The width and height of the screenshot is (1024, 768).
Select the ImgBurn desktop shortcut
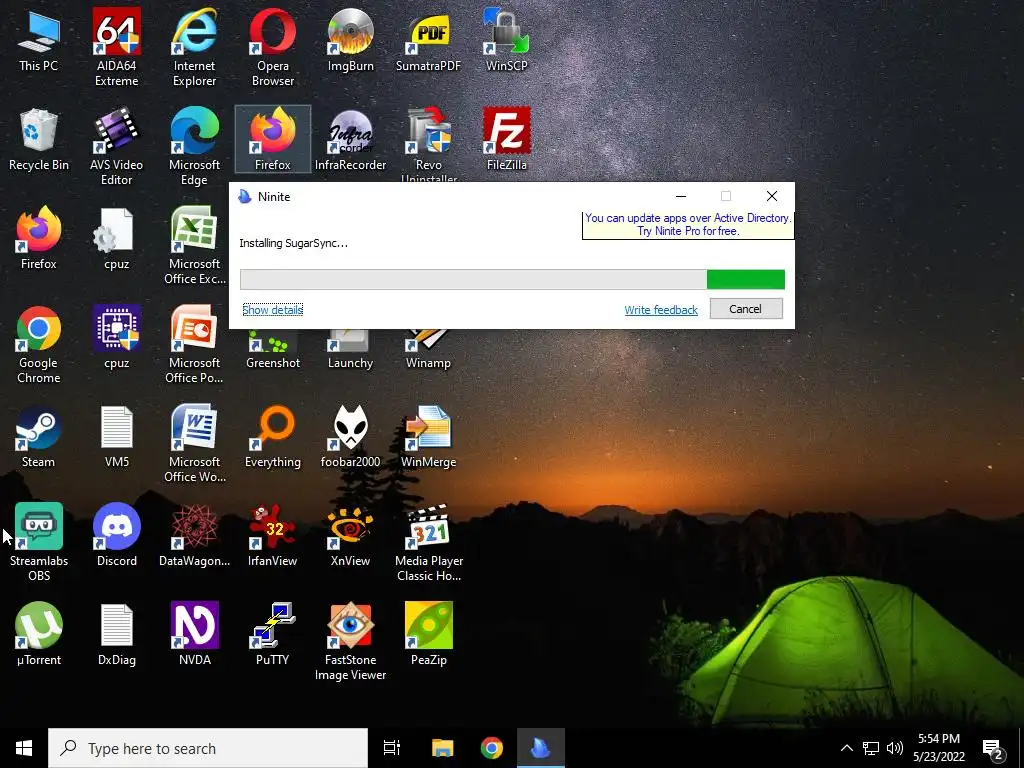[x=351, y=40]
